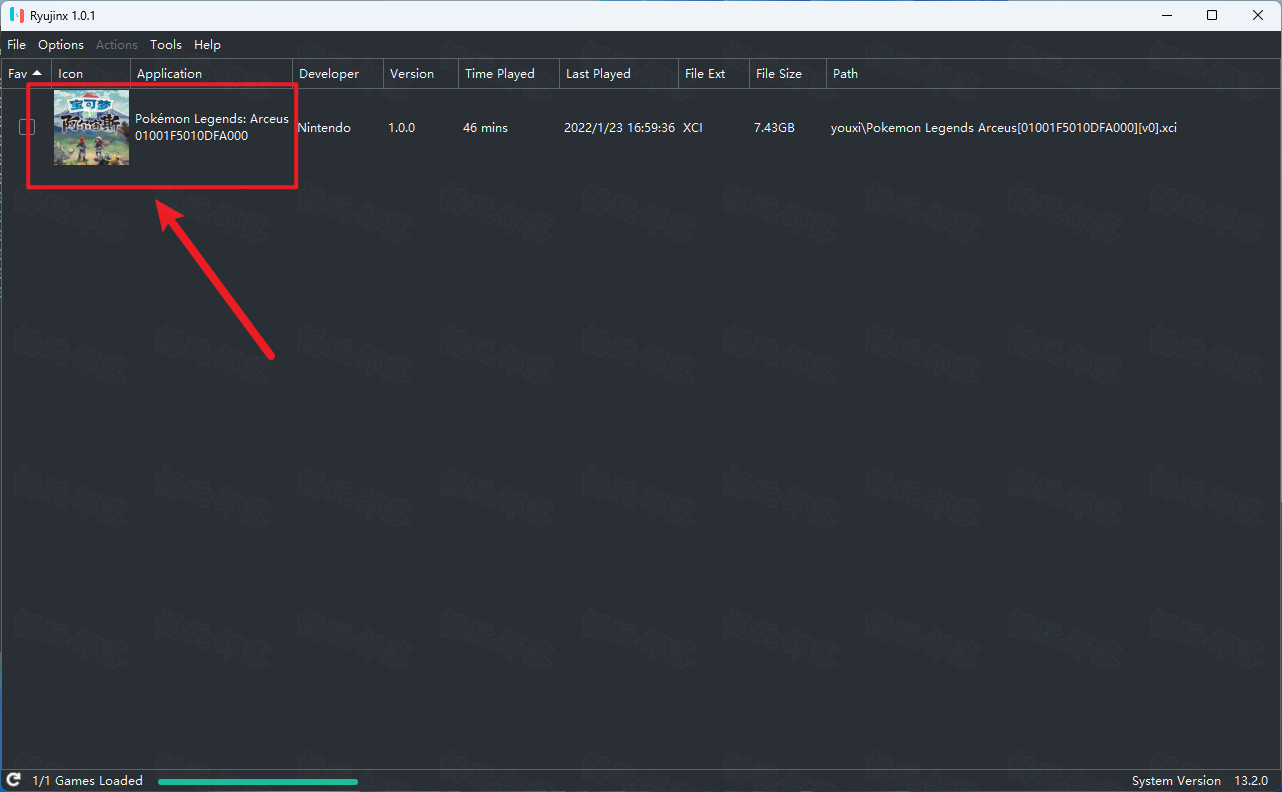Sort by the Fav column arrow
Viewport: 1282px width, 792px height.
[37, 73]
